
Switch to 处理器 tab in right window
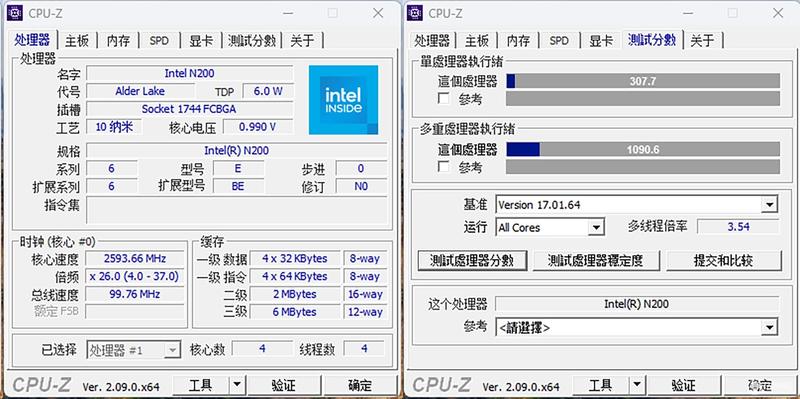coord(432,41)
